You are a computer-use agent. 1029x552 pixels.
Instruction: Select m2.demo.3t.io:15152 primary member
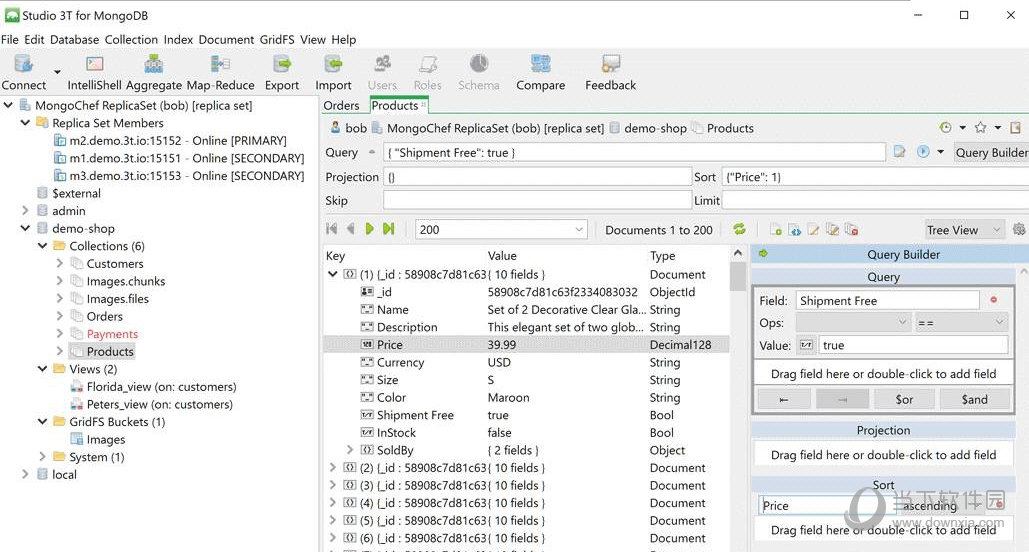178,140
